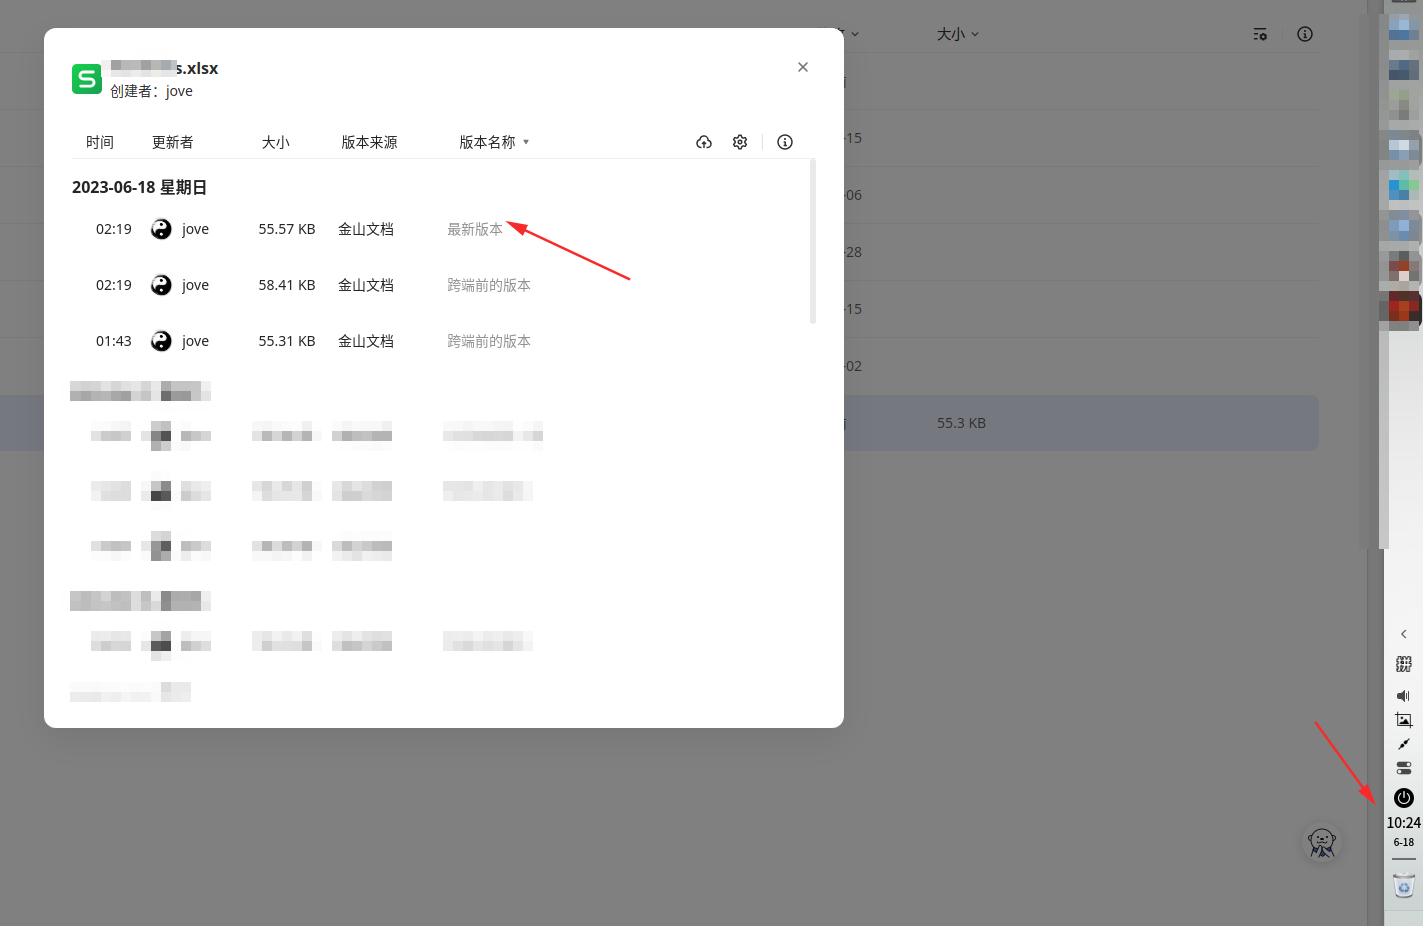
Task: Click 金山文档 source in the 01:43 row
Action: pyautogui.click(x=366, y=341)
